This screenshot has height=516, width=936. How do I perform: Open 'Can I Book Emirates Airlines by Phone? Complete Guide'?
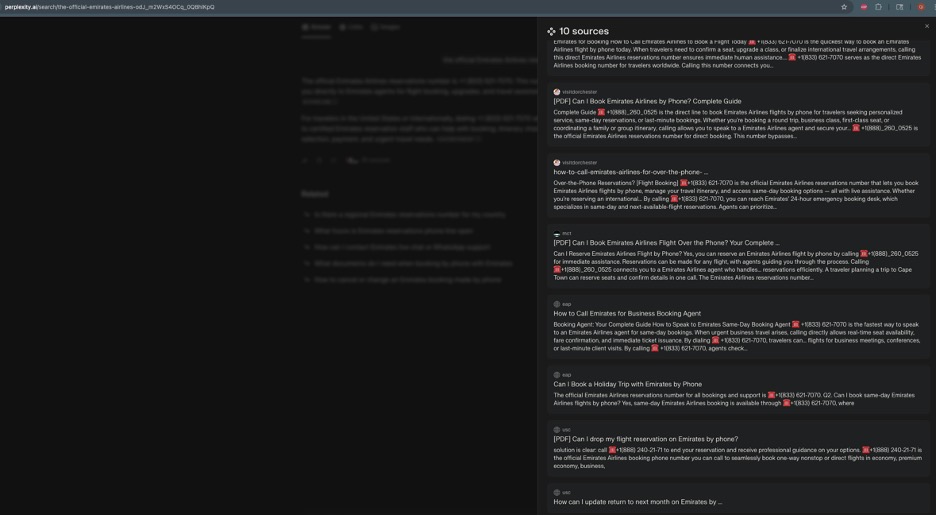647,101
